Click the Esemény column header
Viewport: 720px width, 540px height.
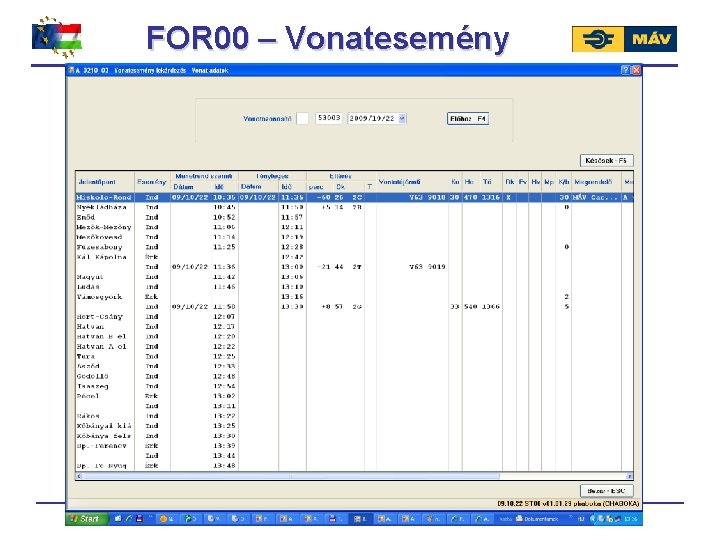tap(152, 182)
